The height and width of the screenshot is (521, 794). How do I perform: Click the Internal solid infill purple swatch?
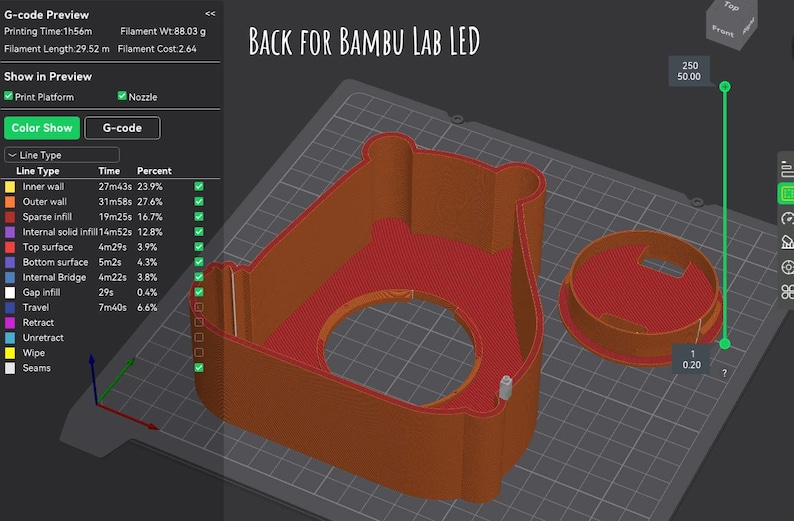tap(10, 232)
